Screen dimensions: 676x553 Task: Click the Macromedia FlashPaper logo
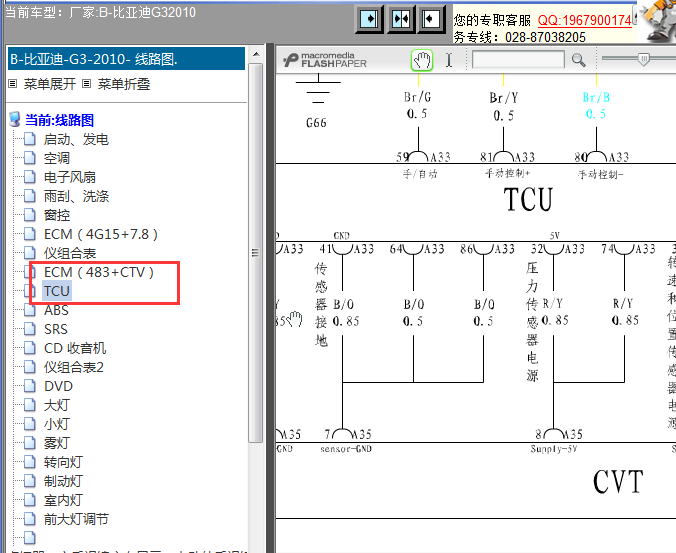pos(325,60)
